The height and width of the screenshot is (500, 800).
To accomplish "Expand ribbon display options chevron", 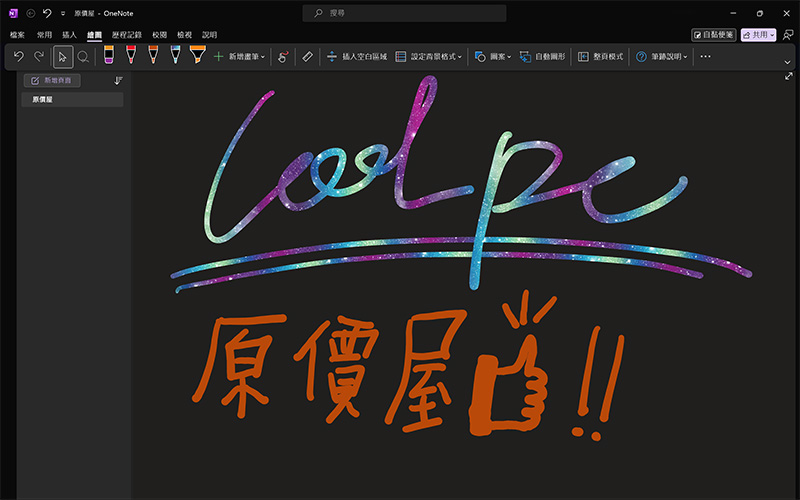I will 787,62.
